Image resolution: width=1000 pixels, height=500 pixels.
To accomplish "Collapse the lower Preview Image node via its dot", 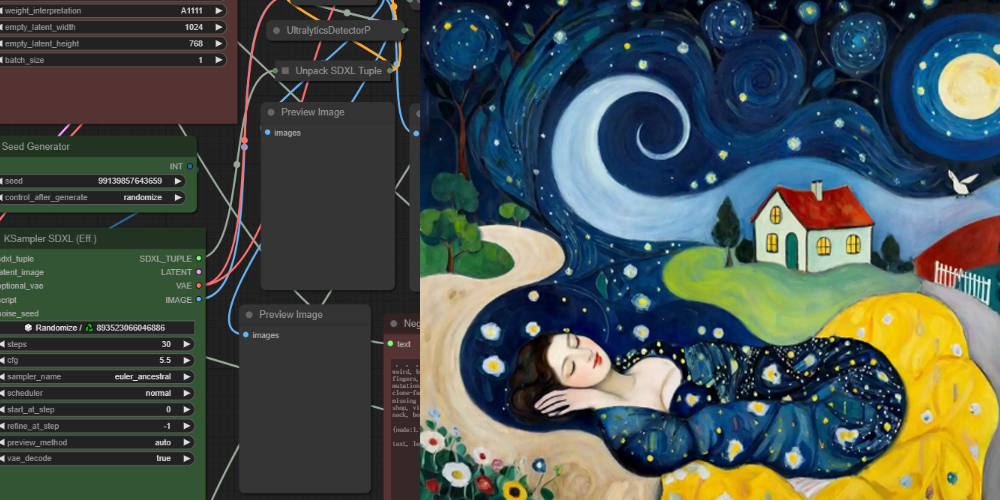I will (249, 314).
